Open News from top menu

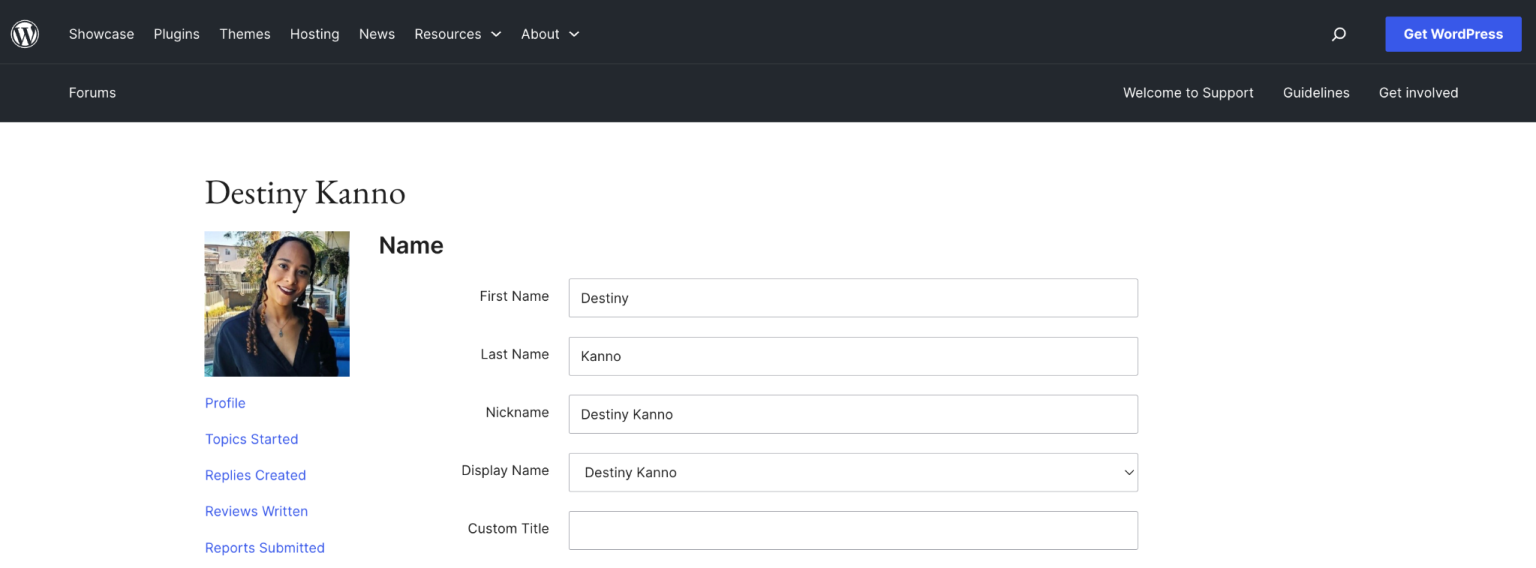pos(377,34)
